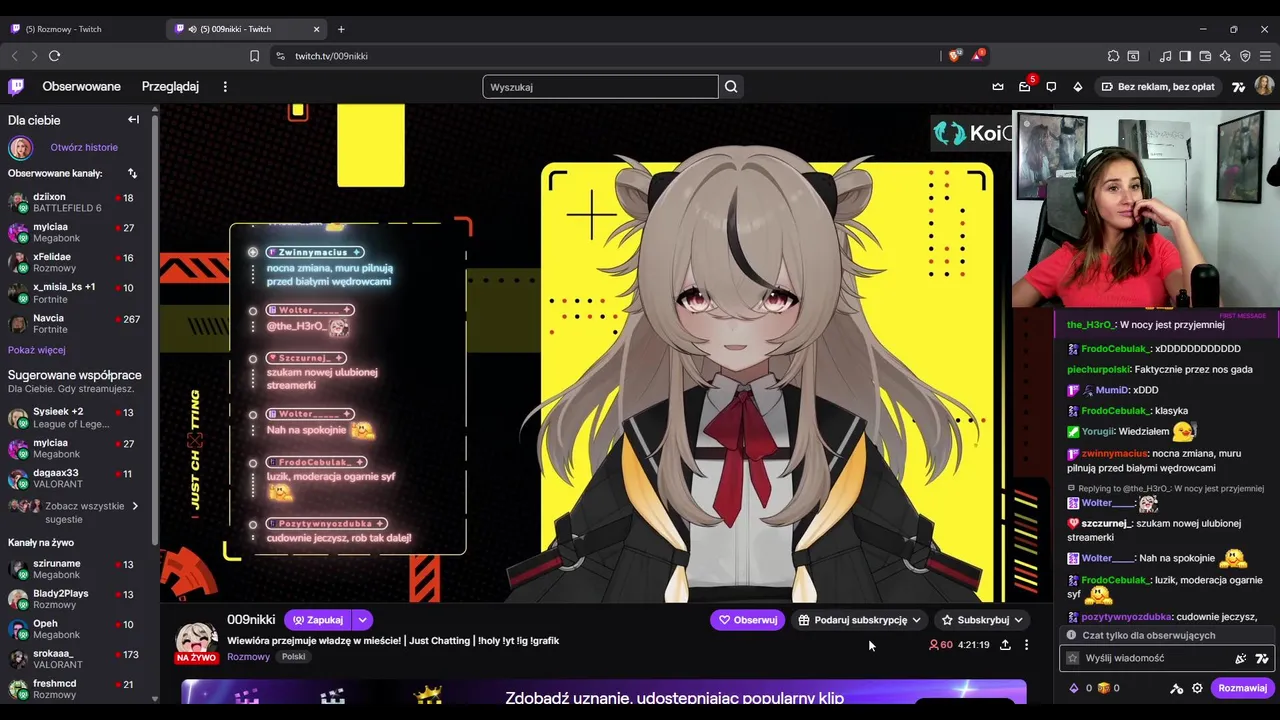
Task: Click Bez reklam, bez opłat button
Action: (x=1158, y=87)
